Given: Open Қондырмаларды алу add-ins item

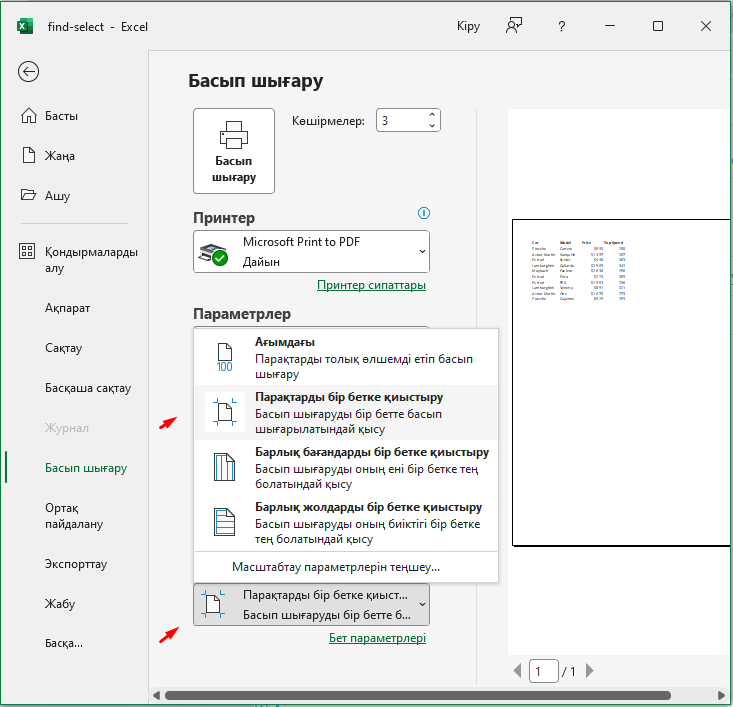Looking at the screenshot, I should point(78,260).
